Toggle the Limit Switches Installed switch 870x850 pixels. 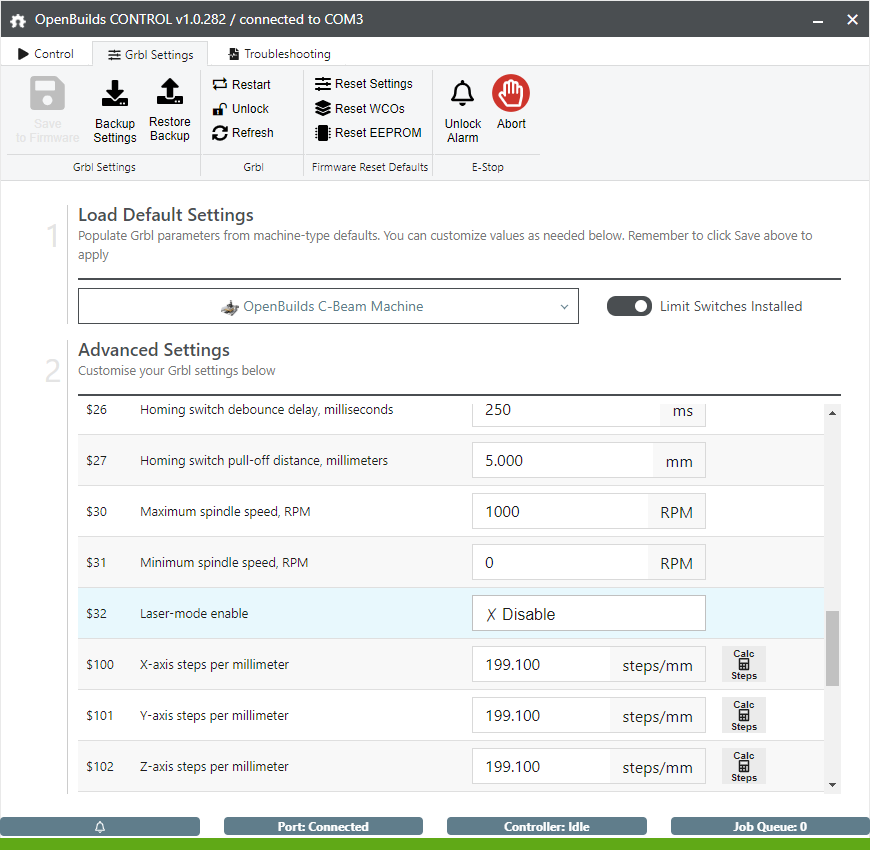pos(629,306)
